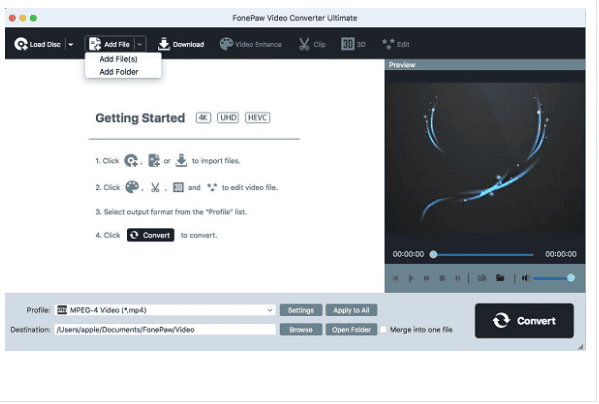This screenshot has width=599, height=404.
Task: Open the snapshot folder icon
Action: point(500,278)
